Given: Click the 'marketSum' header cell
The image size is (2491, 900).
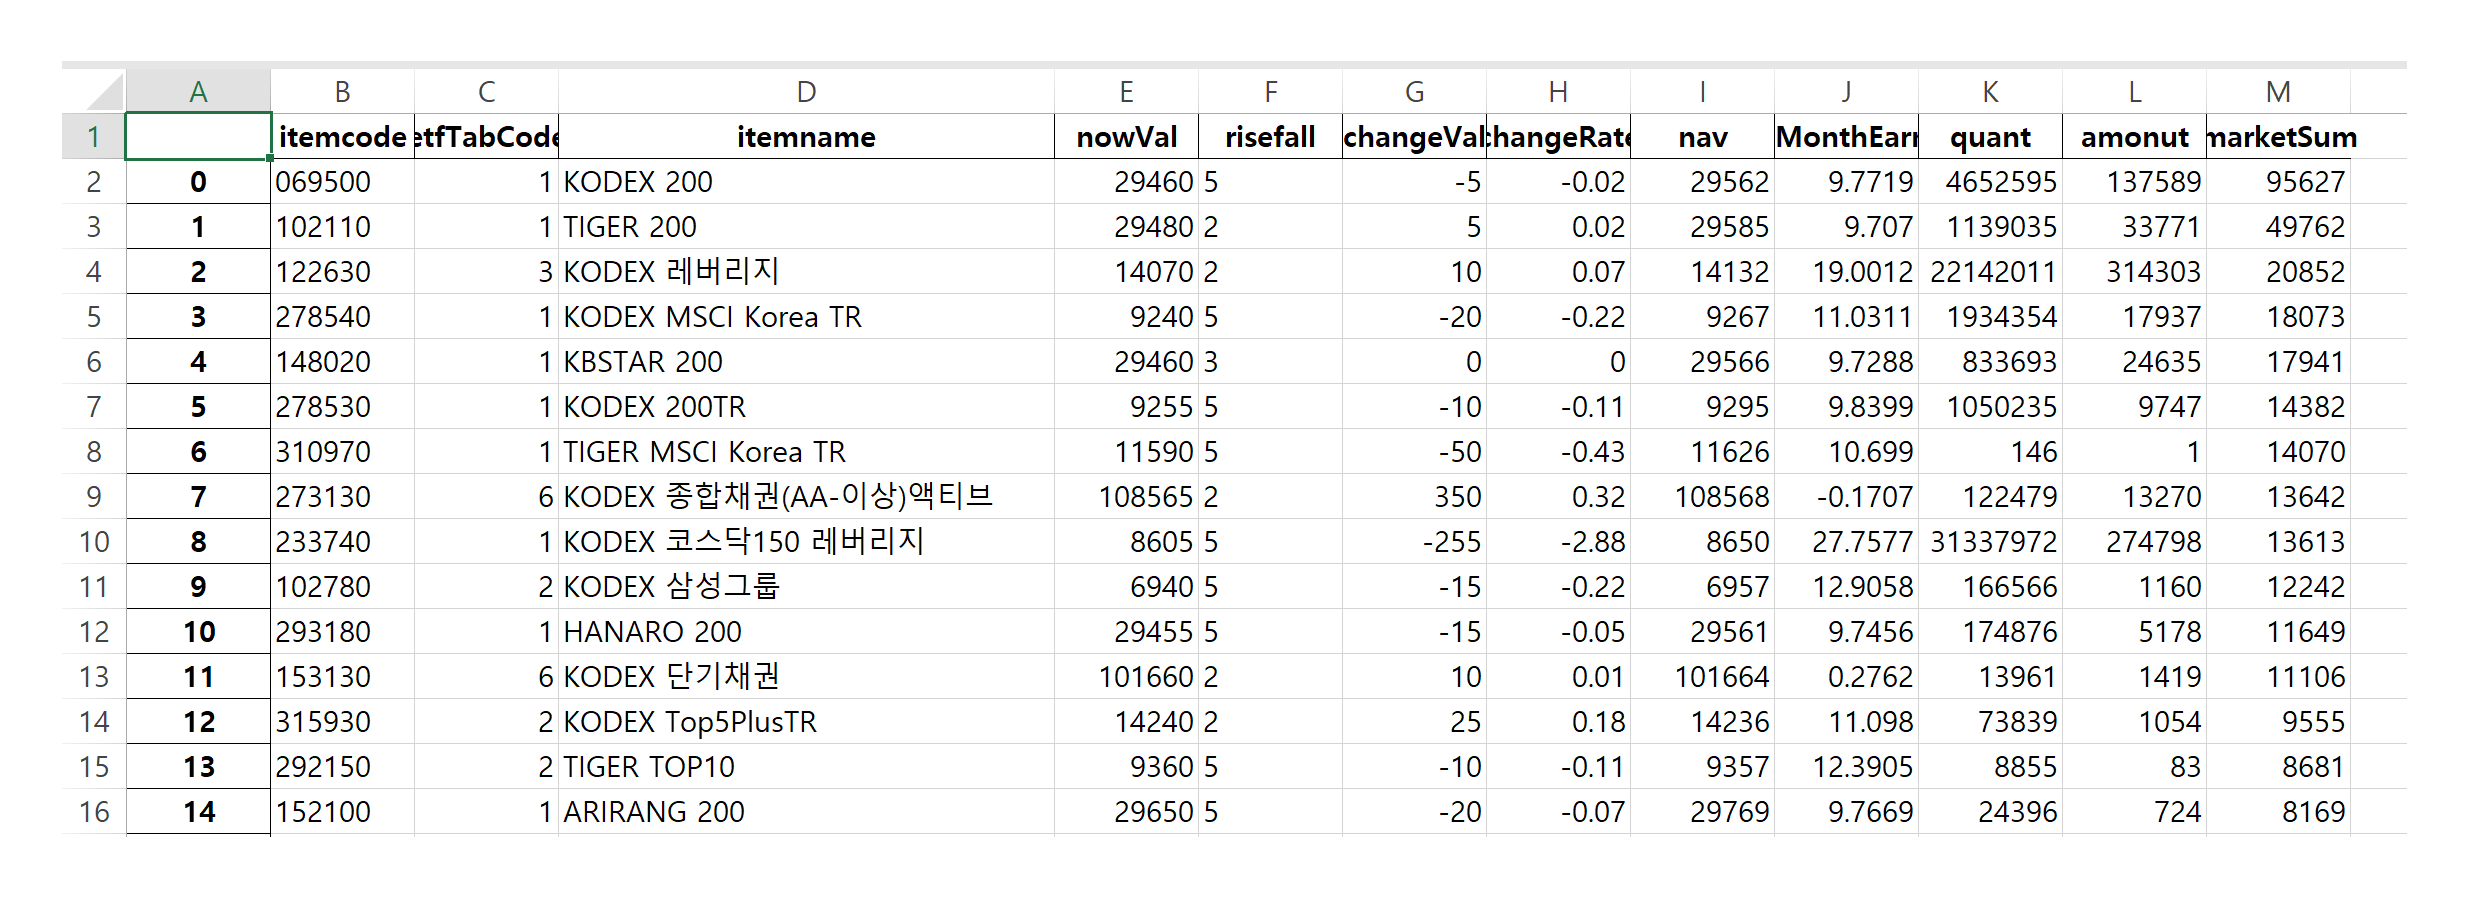Looking at the screenshot, I should (x=2278, y=136).
